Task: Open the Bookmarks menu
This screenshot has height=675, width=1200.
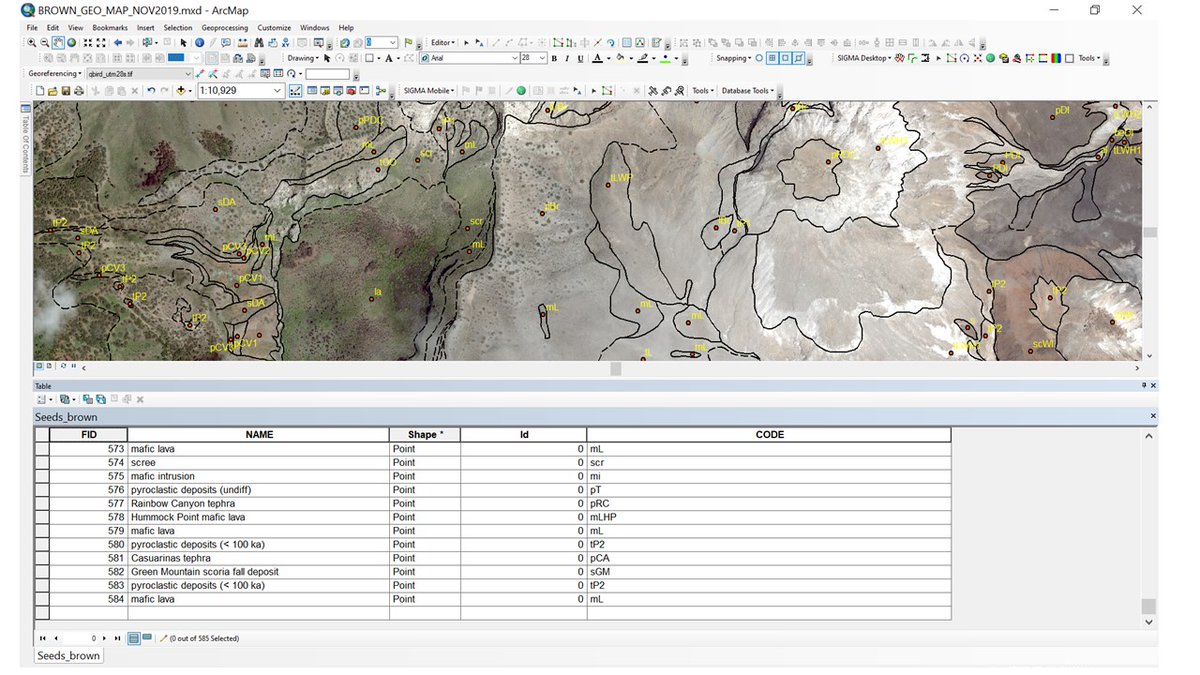Action: pyautogui.click(x=110, y=28)
